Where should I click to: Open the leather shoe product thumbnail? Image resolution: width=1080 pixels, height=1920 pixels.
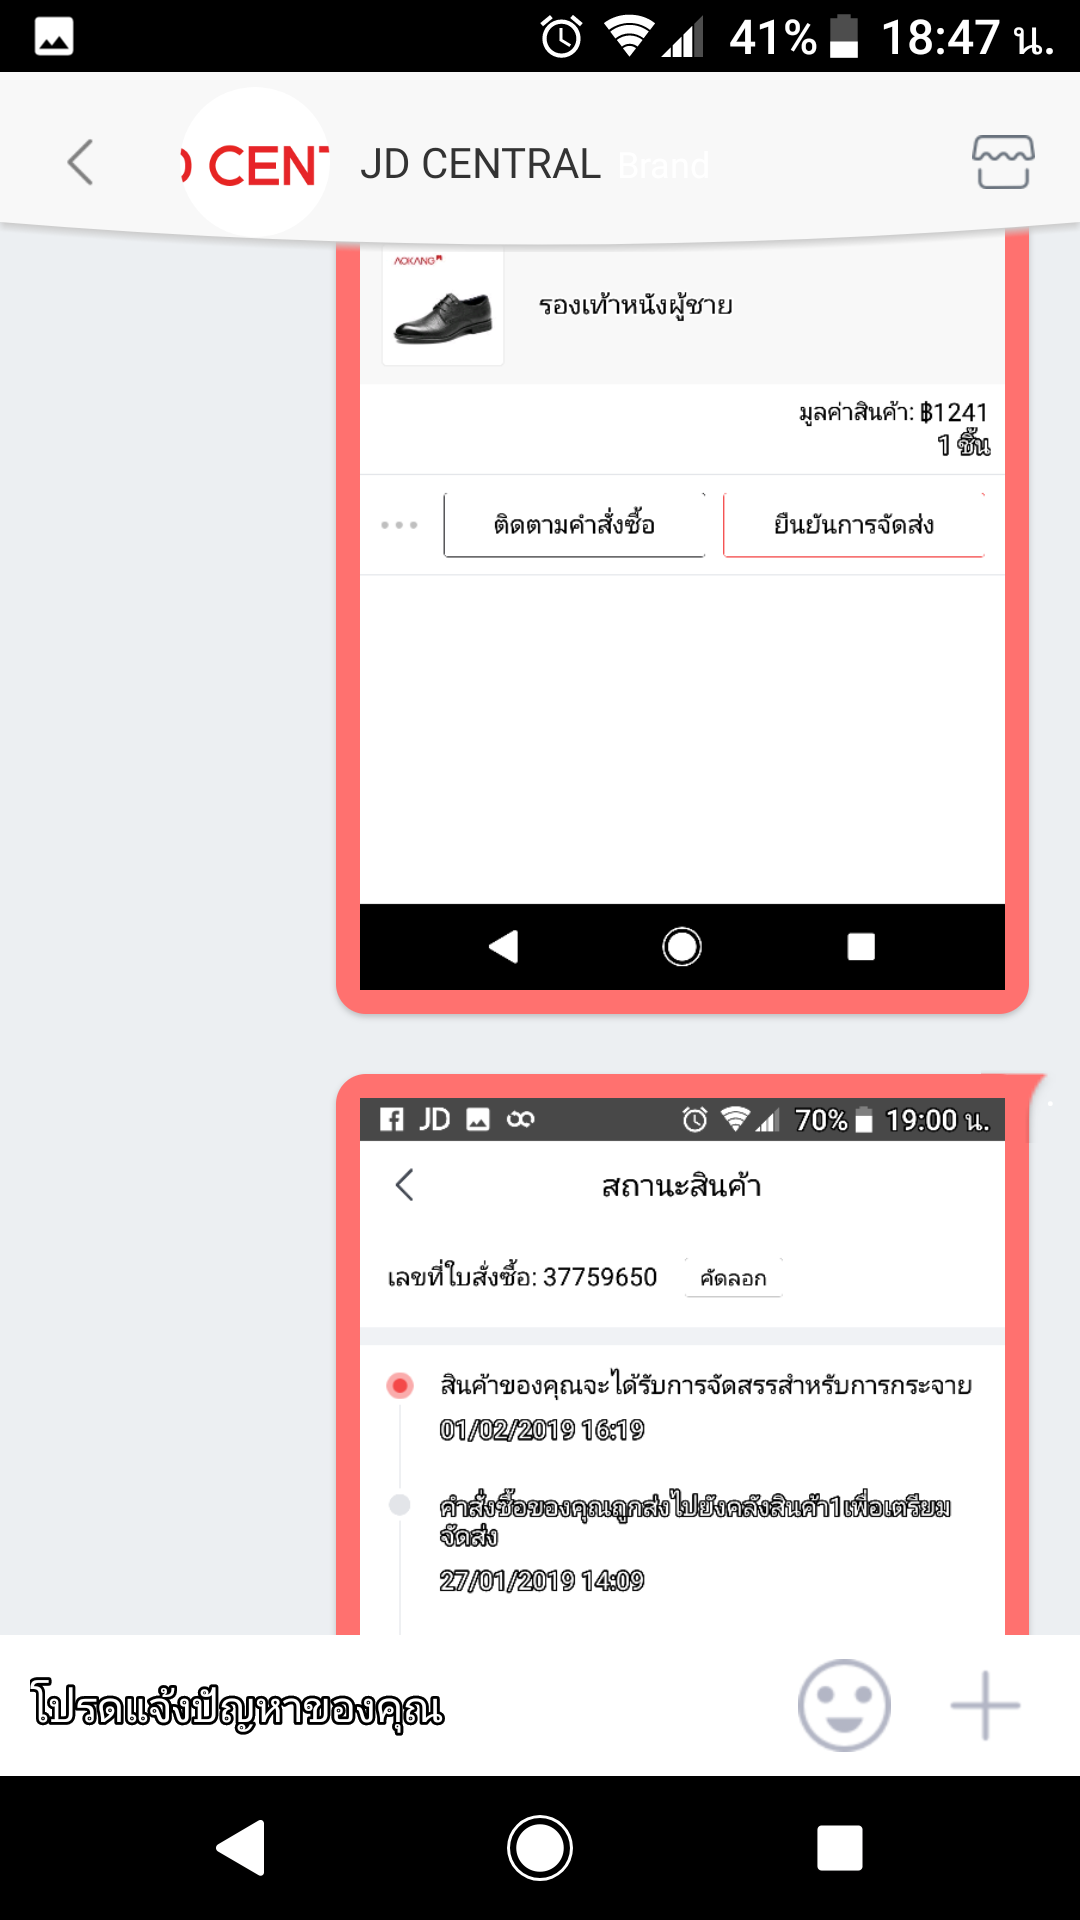pos(443,307)
